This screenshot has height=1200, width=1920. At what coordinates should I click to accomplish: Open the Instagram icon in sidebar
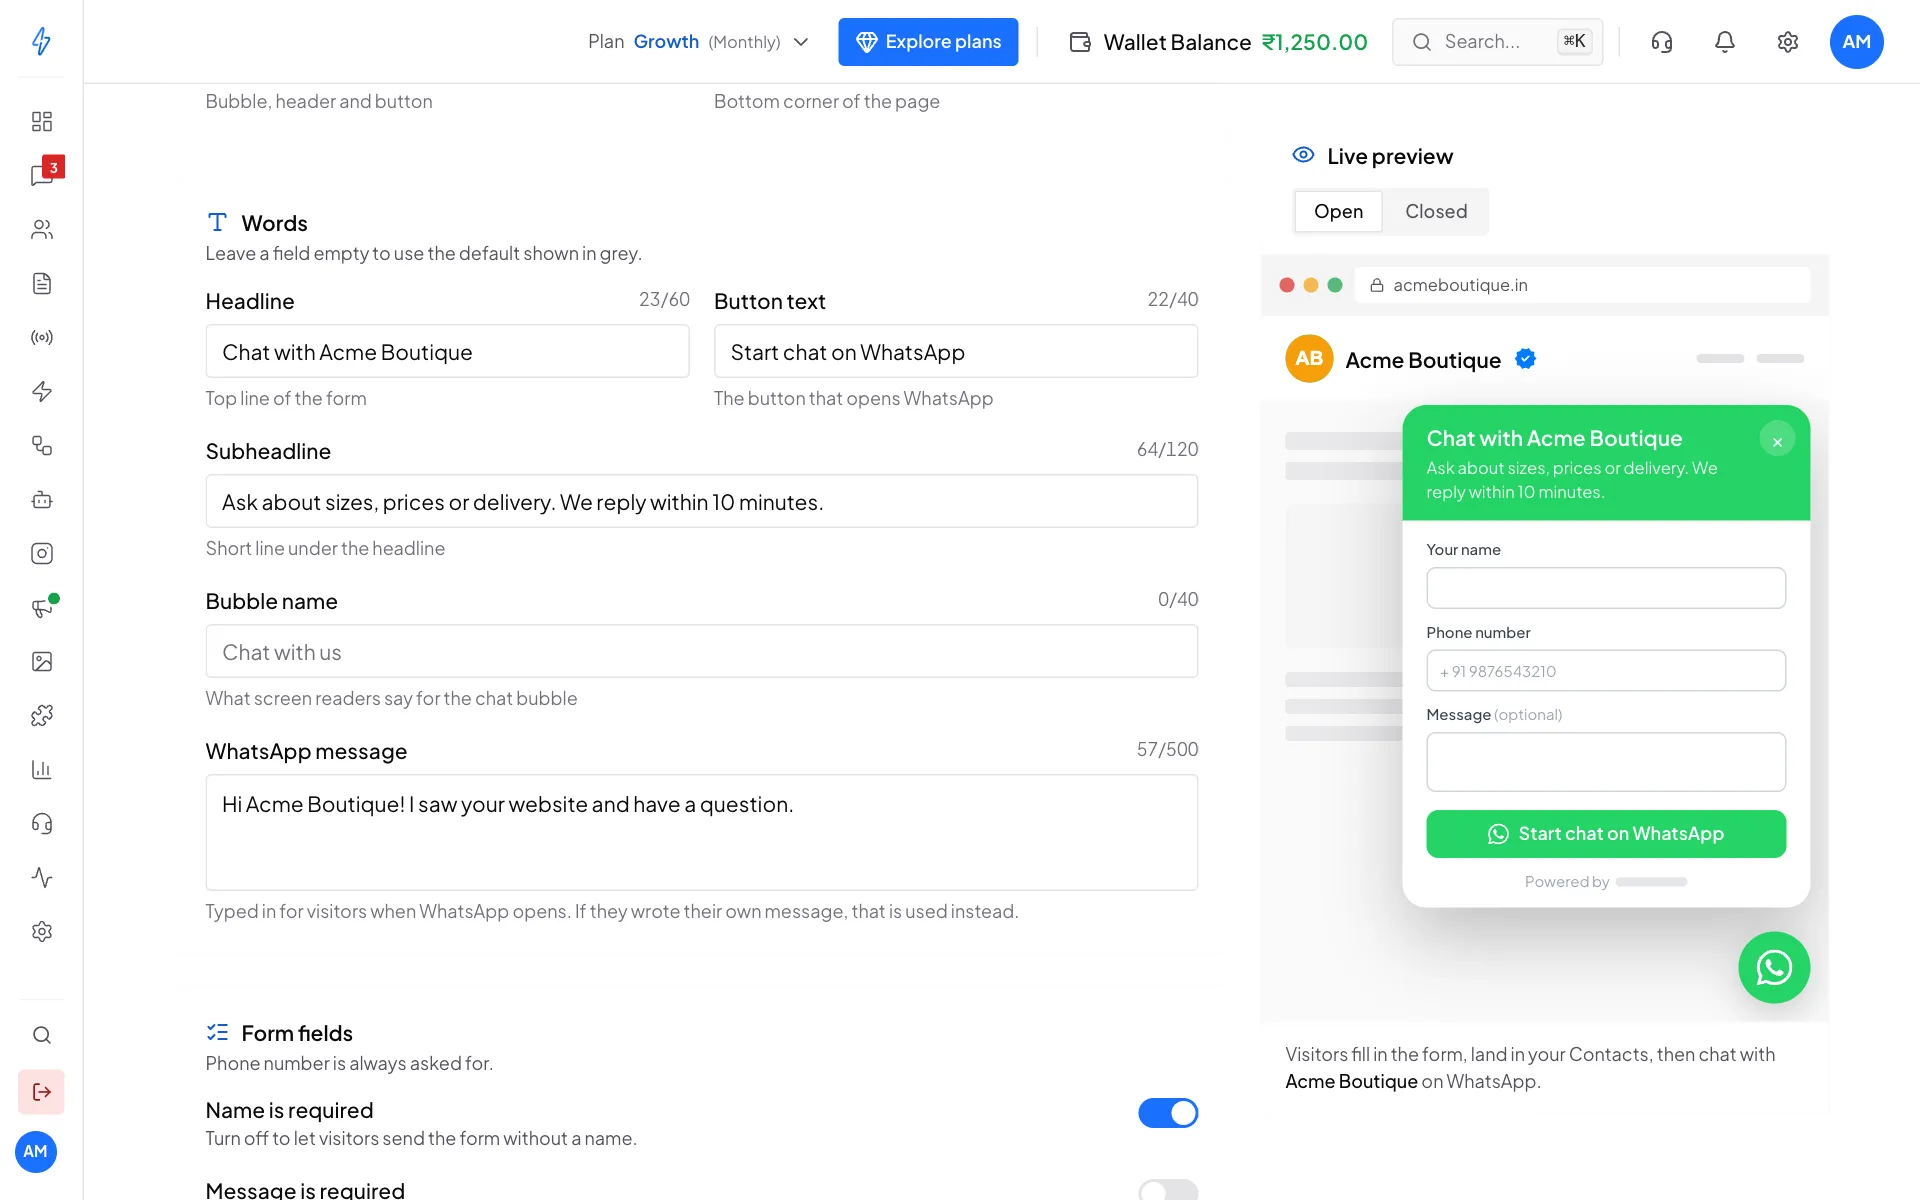pyautogui.click(x=41, y=553)
